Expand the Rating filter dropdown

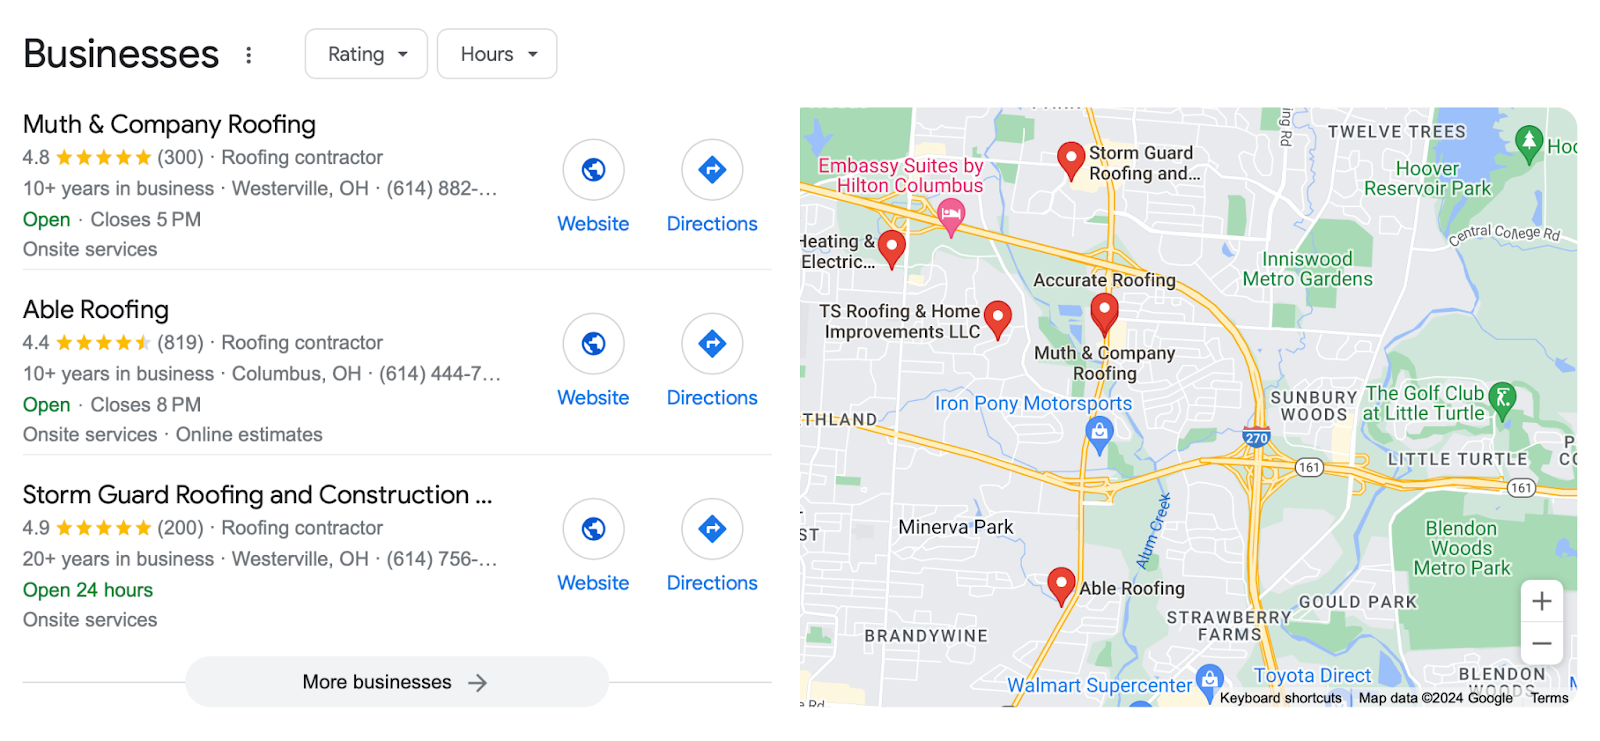coord(366,54)
